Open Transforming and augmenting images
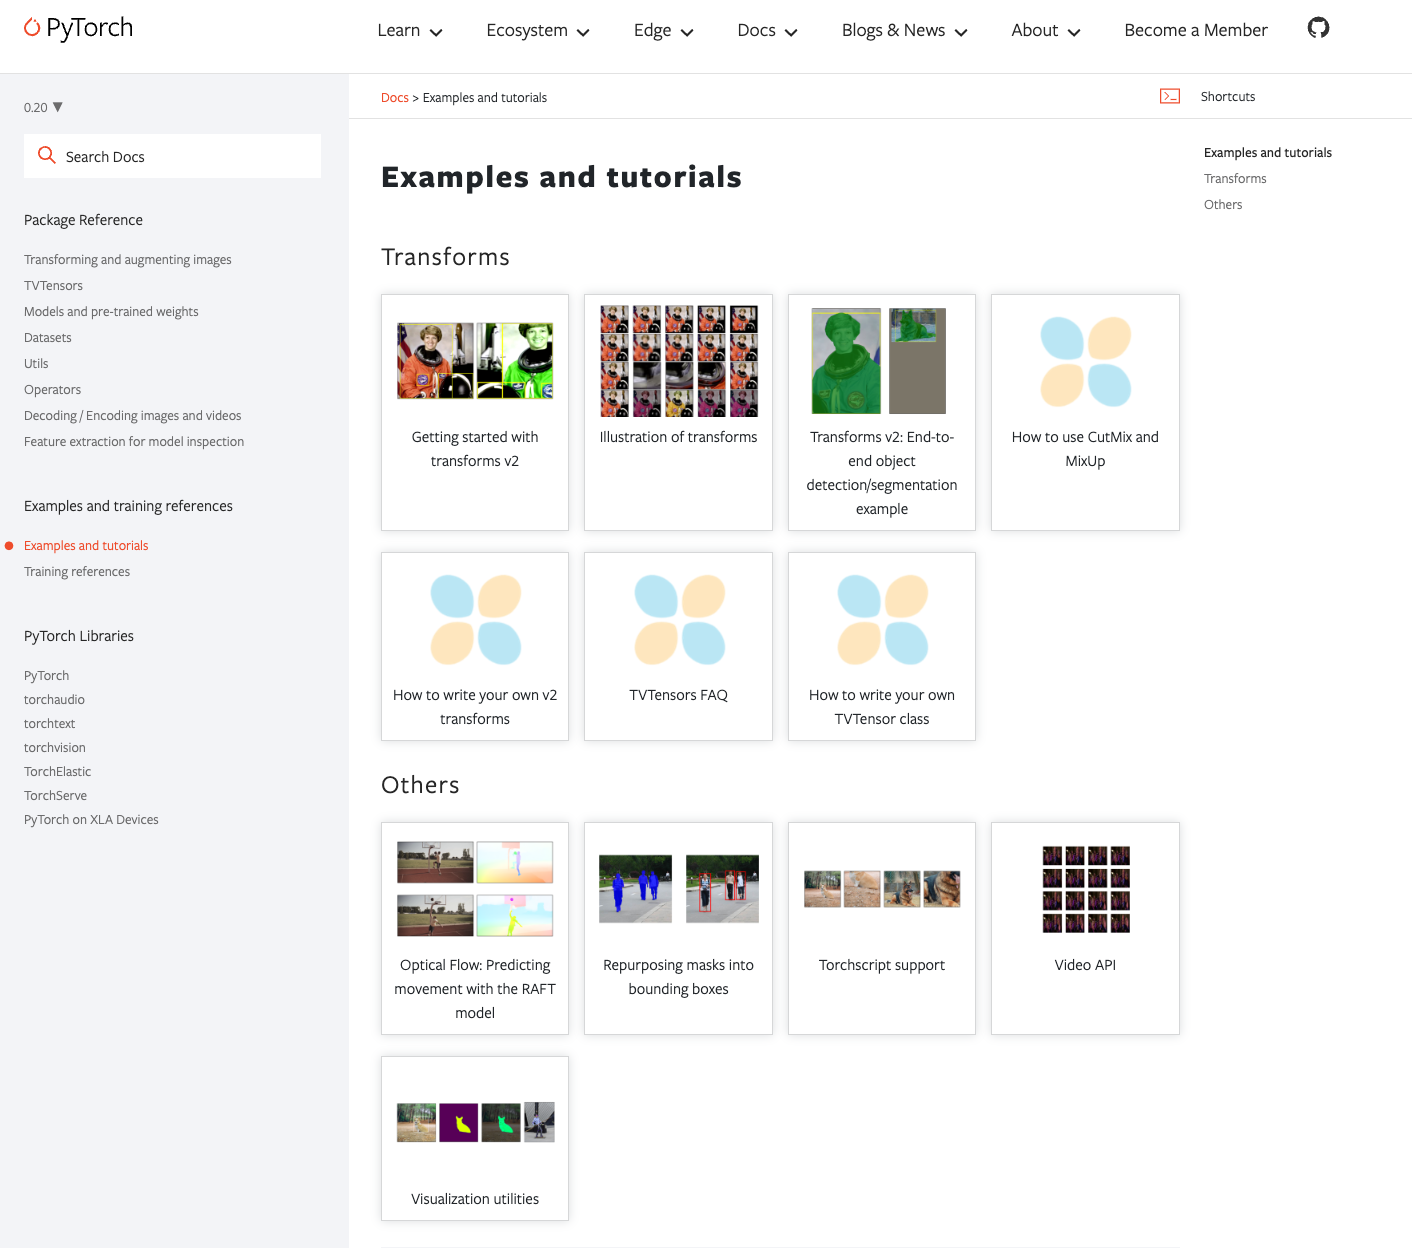The width and height of the screenshot is (1412, 1248). click(x=127, y=260)
